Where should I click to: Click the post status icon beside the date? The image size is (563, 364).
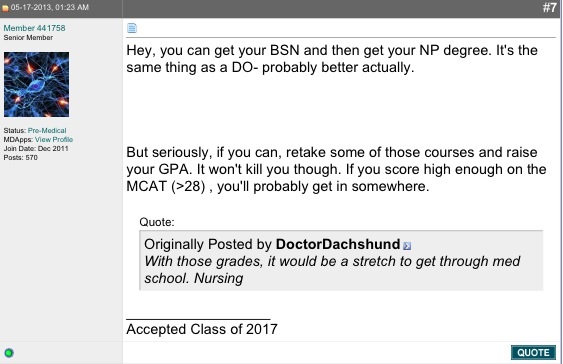(x=5, y=8)
